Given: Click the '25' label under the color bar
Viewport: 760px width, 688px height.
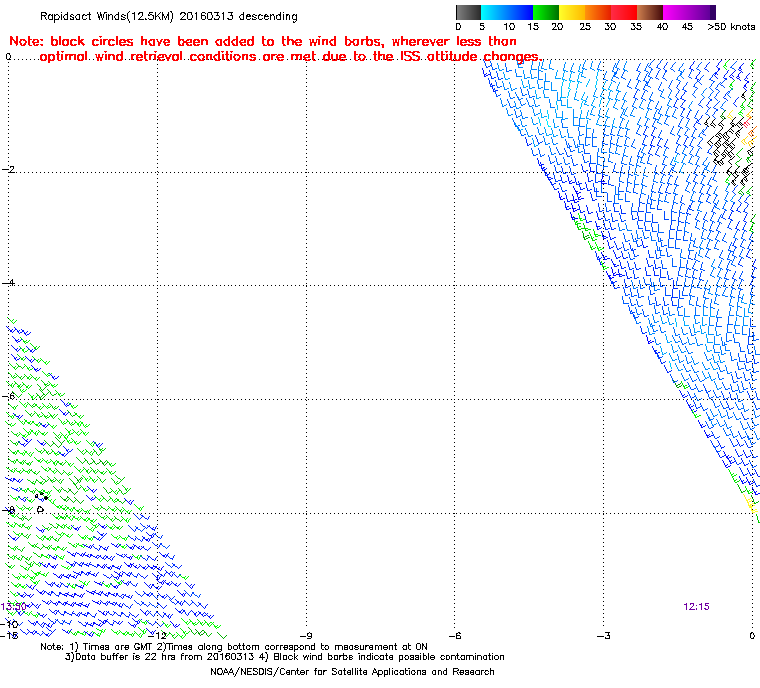Looking at the screenshot, I should [x=585, y=27].
